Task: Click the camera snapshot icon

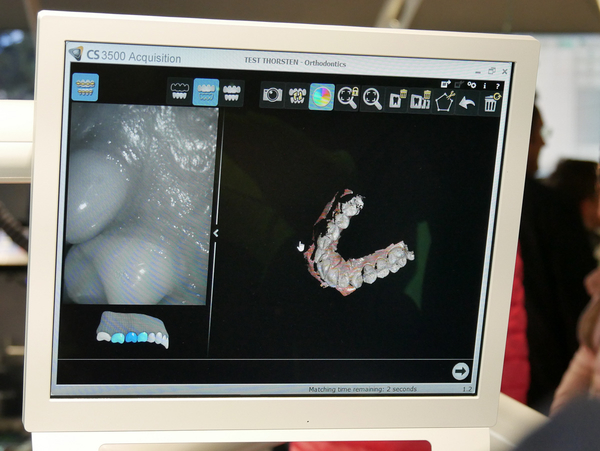Action: point(272,95)
